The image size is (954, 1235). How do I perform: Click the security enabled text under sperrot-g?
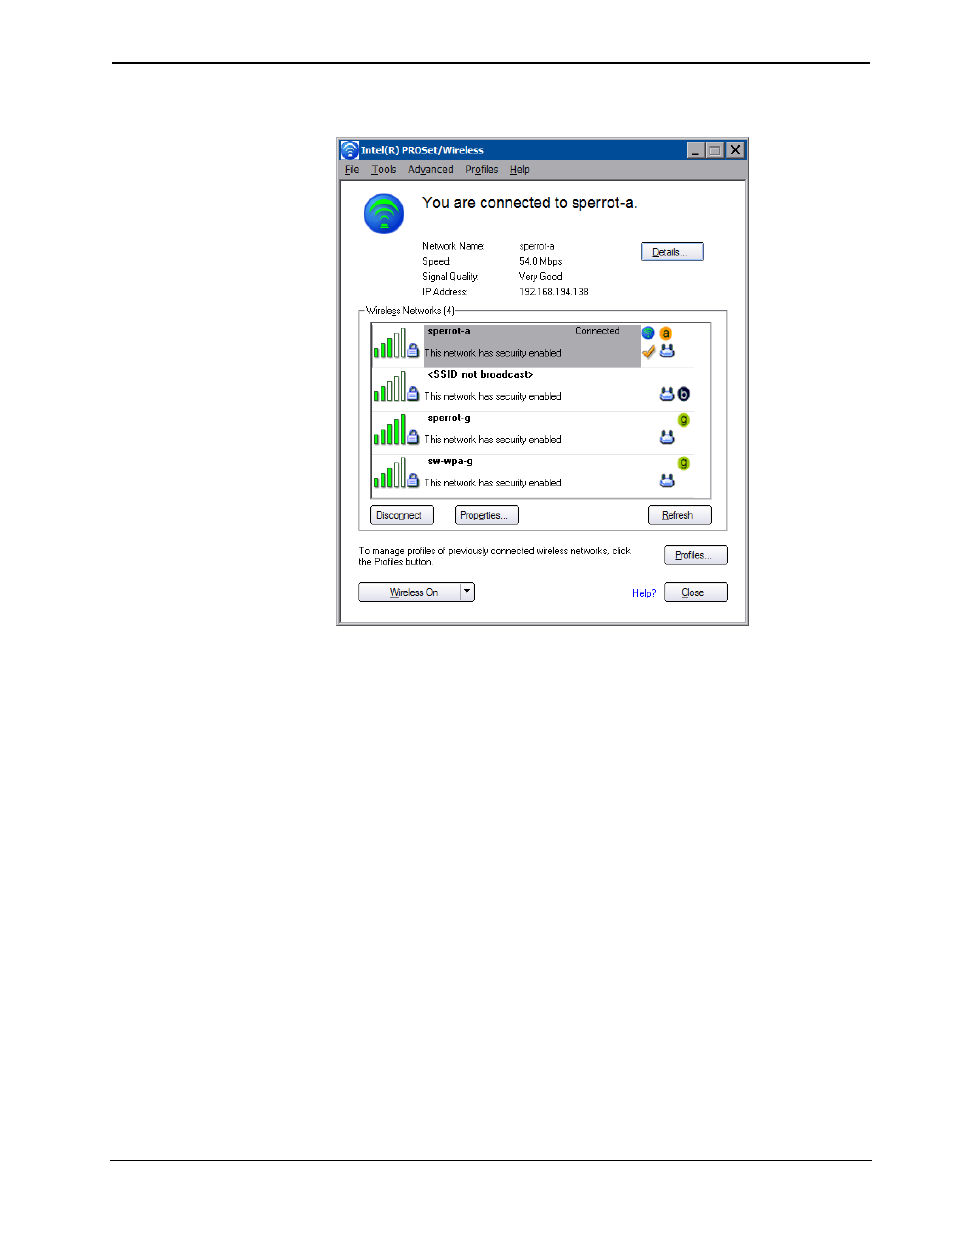pos(493,440)
